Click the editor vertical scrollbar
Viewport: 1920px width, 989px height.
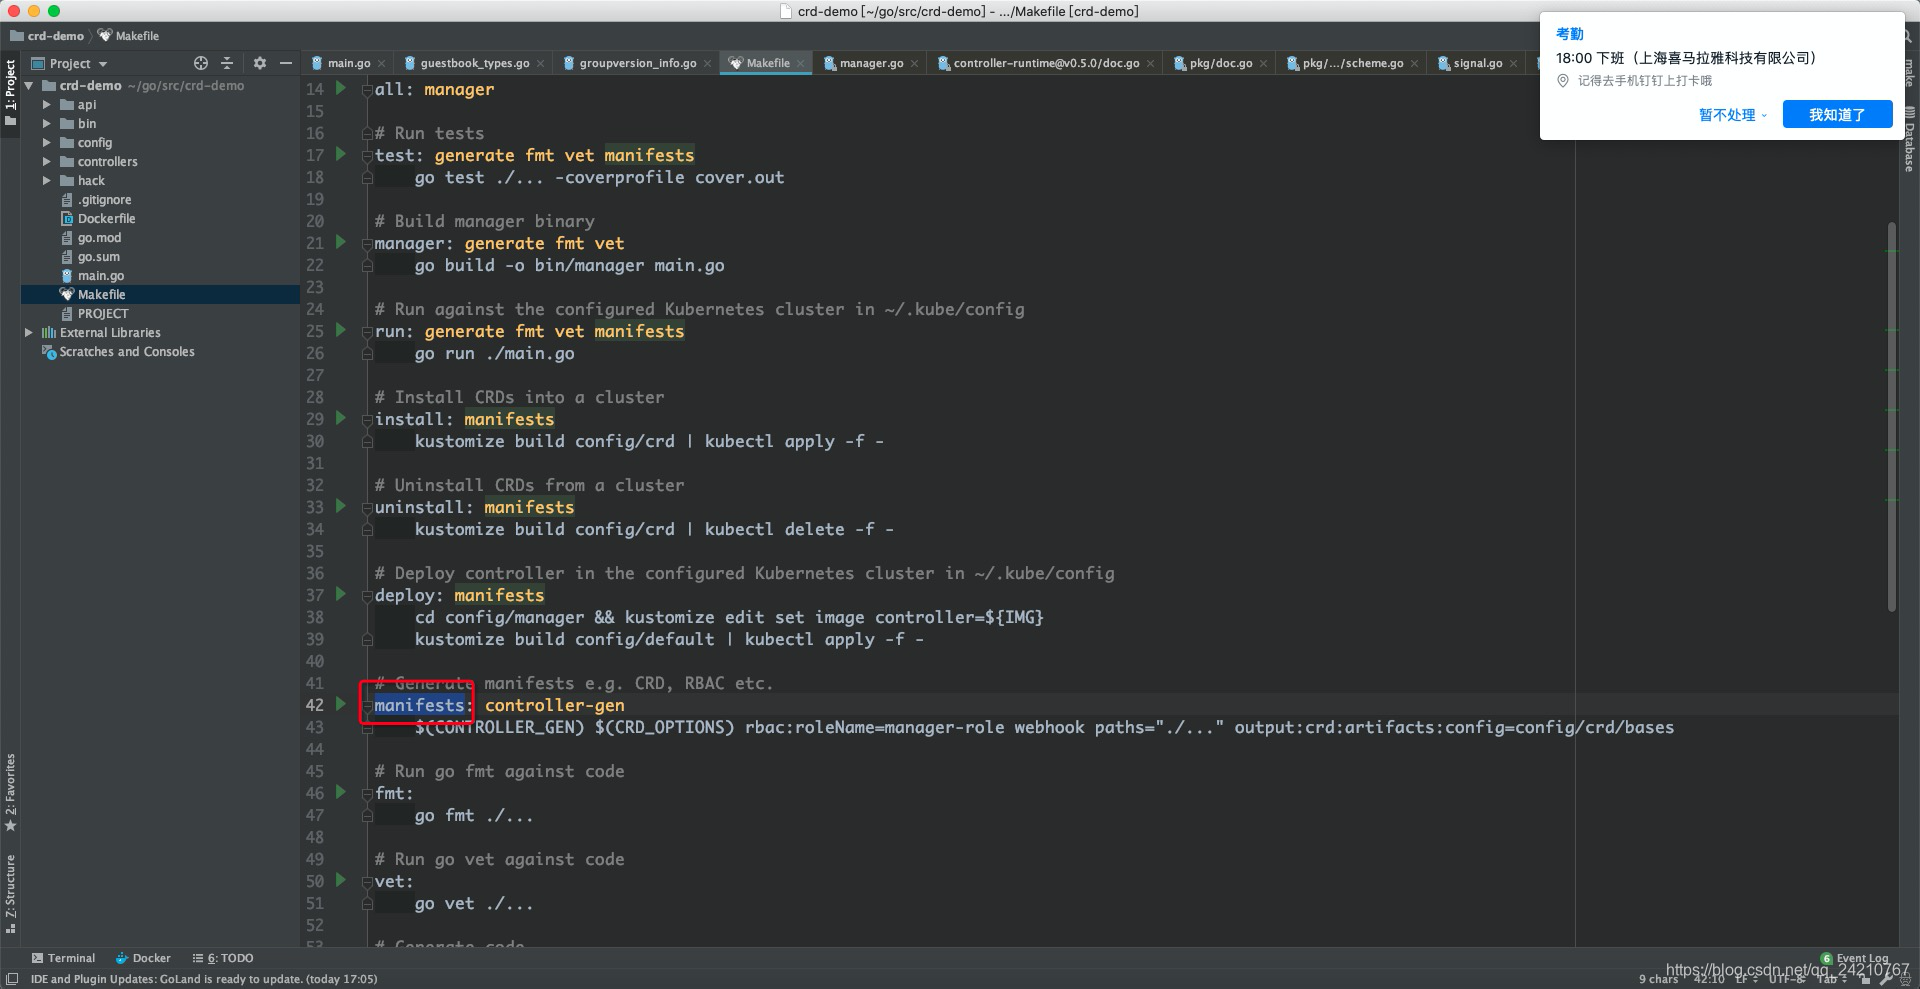[1891, 416]
